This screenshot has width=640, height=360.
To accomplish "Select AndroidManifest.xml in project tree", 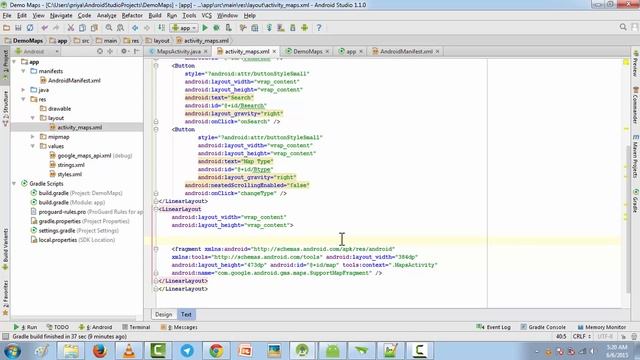I will click(x=74, y=80).
